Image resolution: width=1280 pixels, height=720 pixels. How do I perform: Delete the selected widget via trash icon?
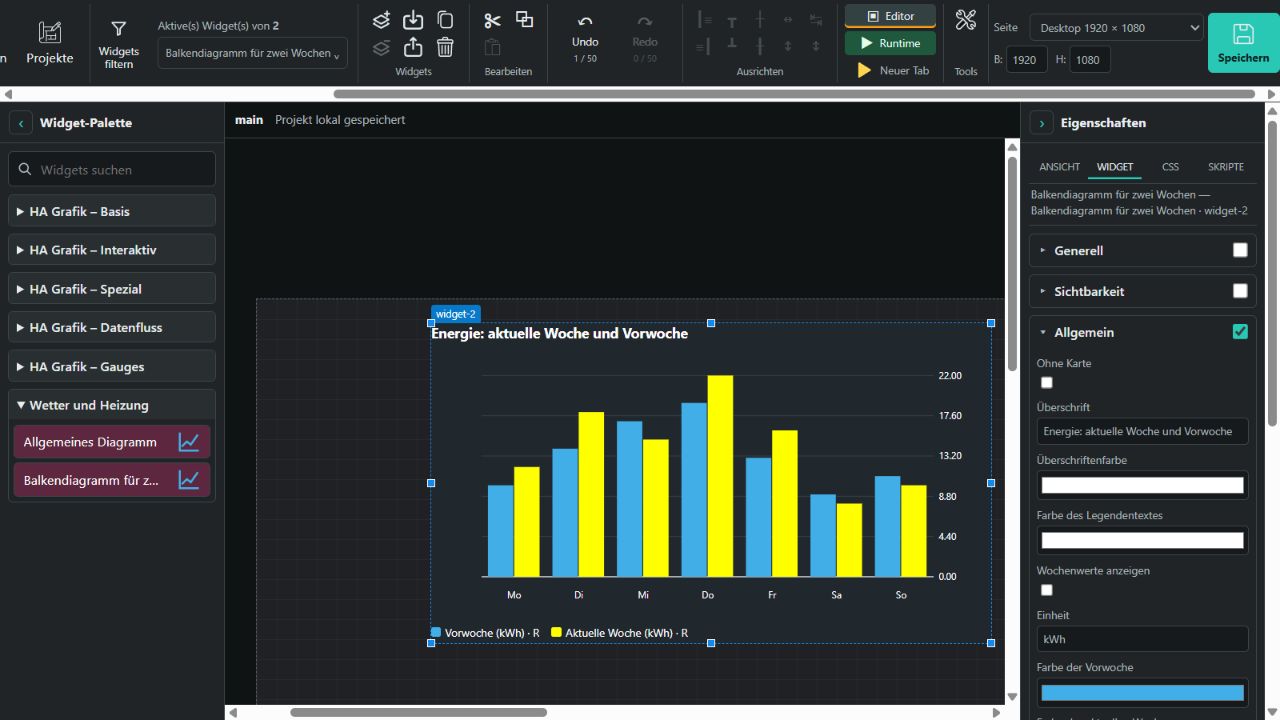pos(445,47)
